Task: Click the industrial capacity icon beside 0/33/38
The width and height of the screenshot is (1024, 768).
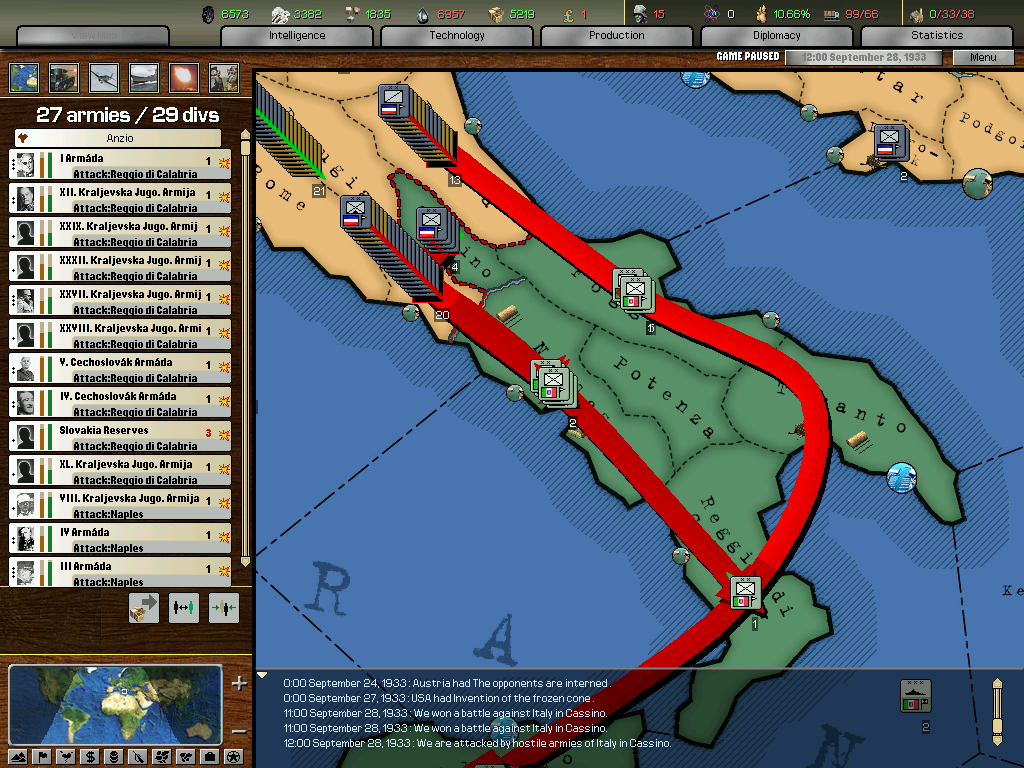Action: 917,14
